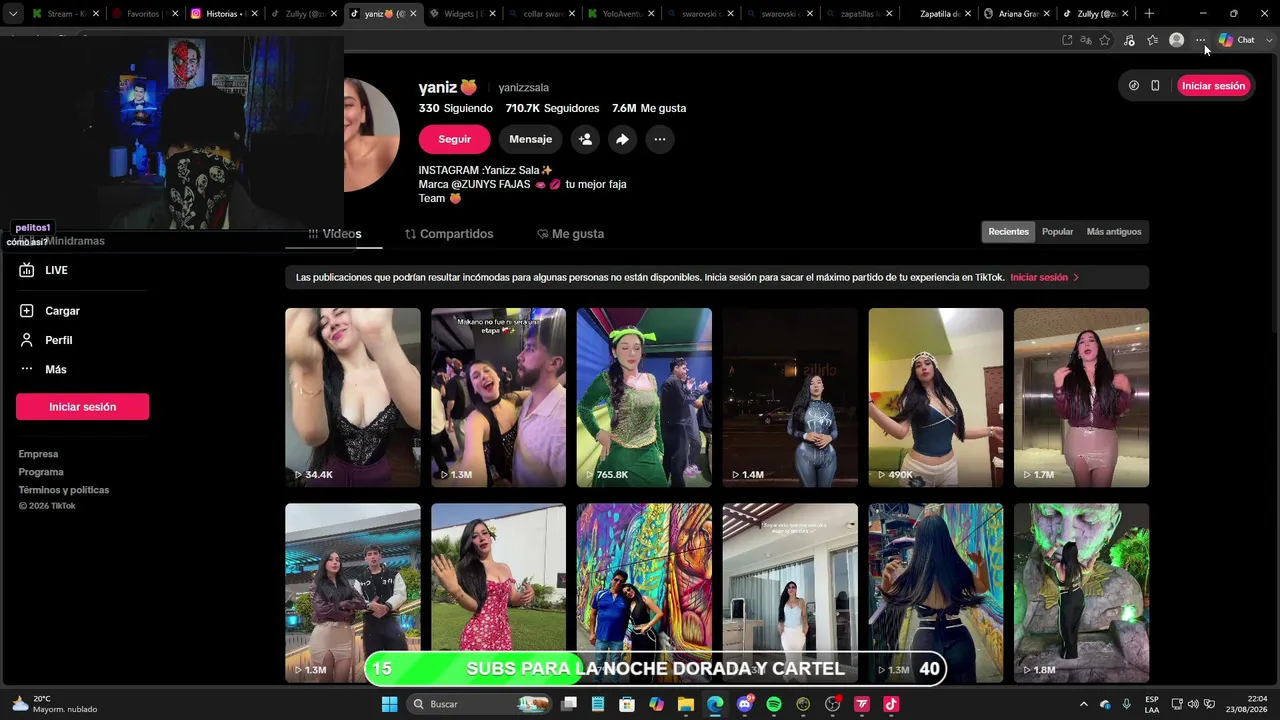
Task: Click the pink Seguir button
Action: (454, 139)
